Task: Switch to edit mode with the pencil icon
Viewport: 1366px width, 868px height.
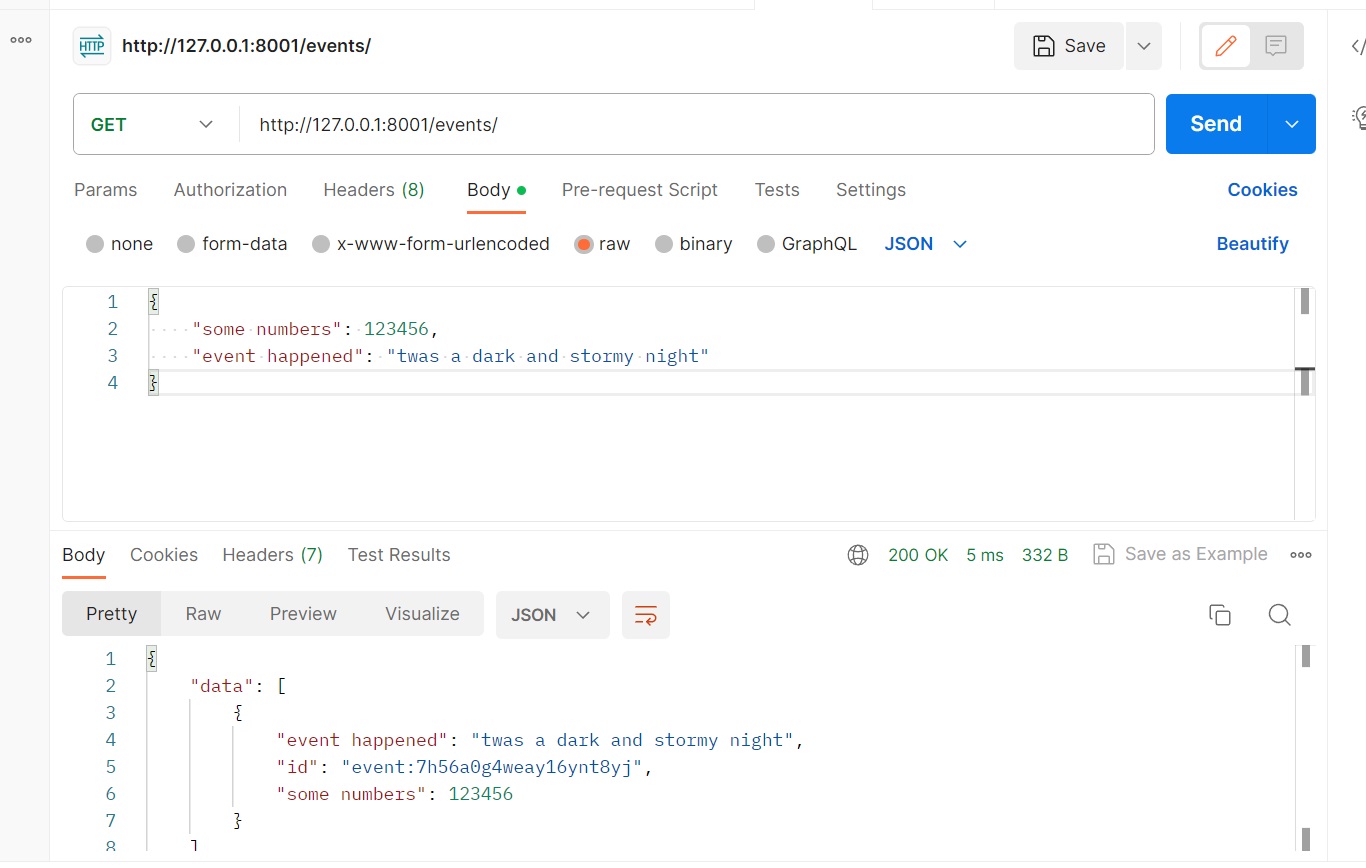Action: point(1226,46)
